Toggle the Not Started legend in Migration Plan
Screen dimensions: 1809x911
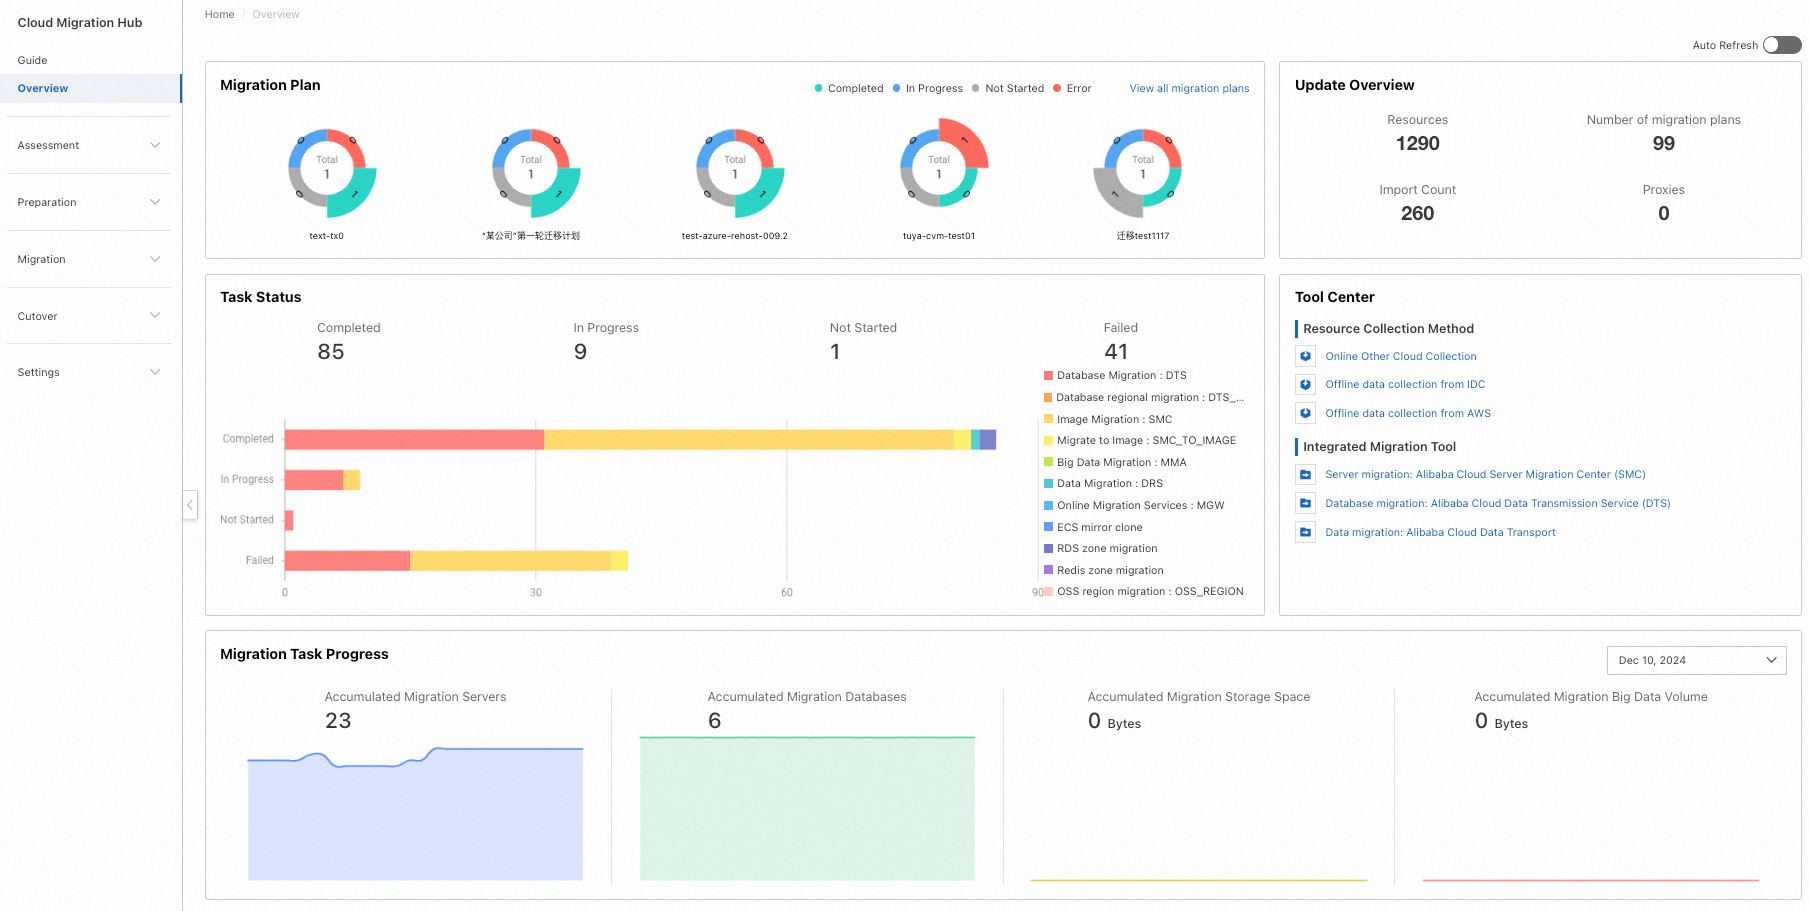tap(1008, 88)
